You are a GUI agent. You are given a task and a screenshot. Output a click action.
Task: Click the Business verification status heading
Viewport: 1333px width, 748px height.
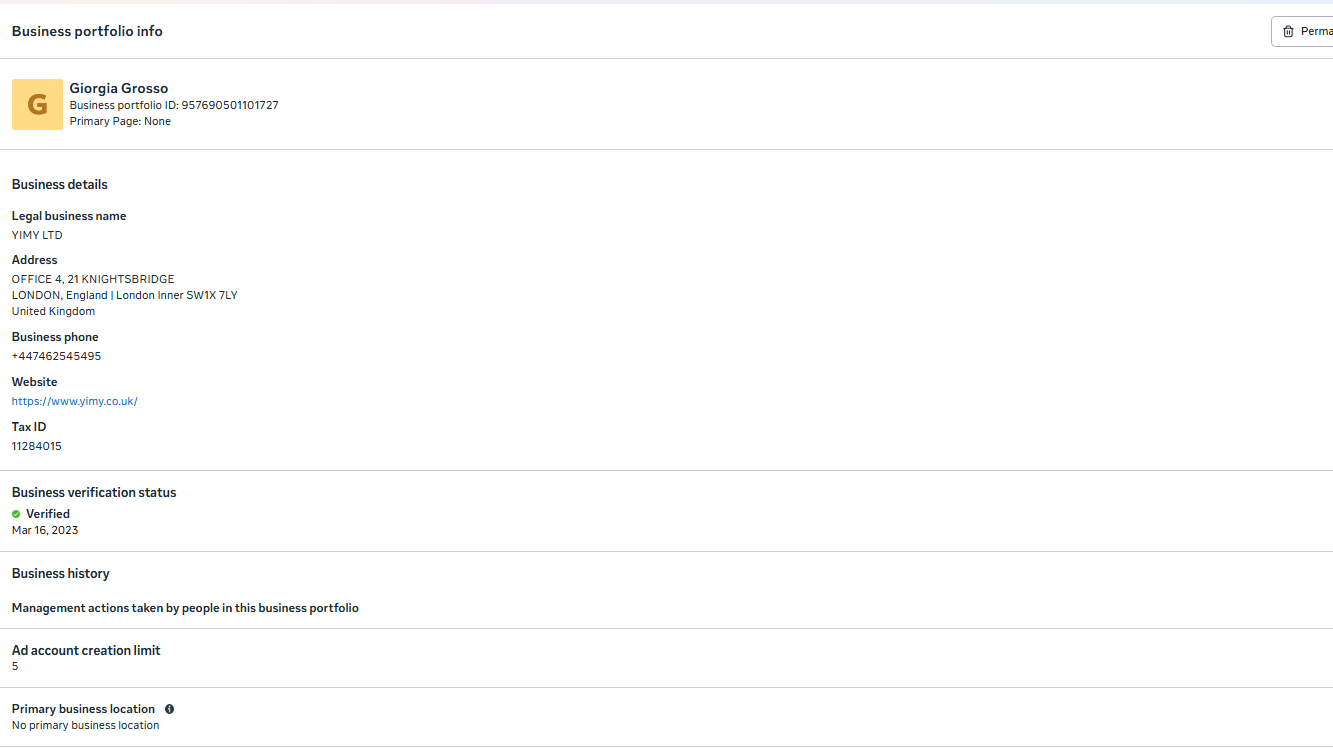pos(94,492)
